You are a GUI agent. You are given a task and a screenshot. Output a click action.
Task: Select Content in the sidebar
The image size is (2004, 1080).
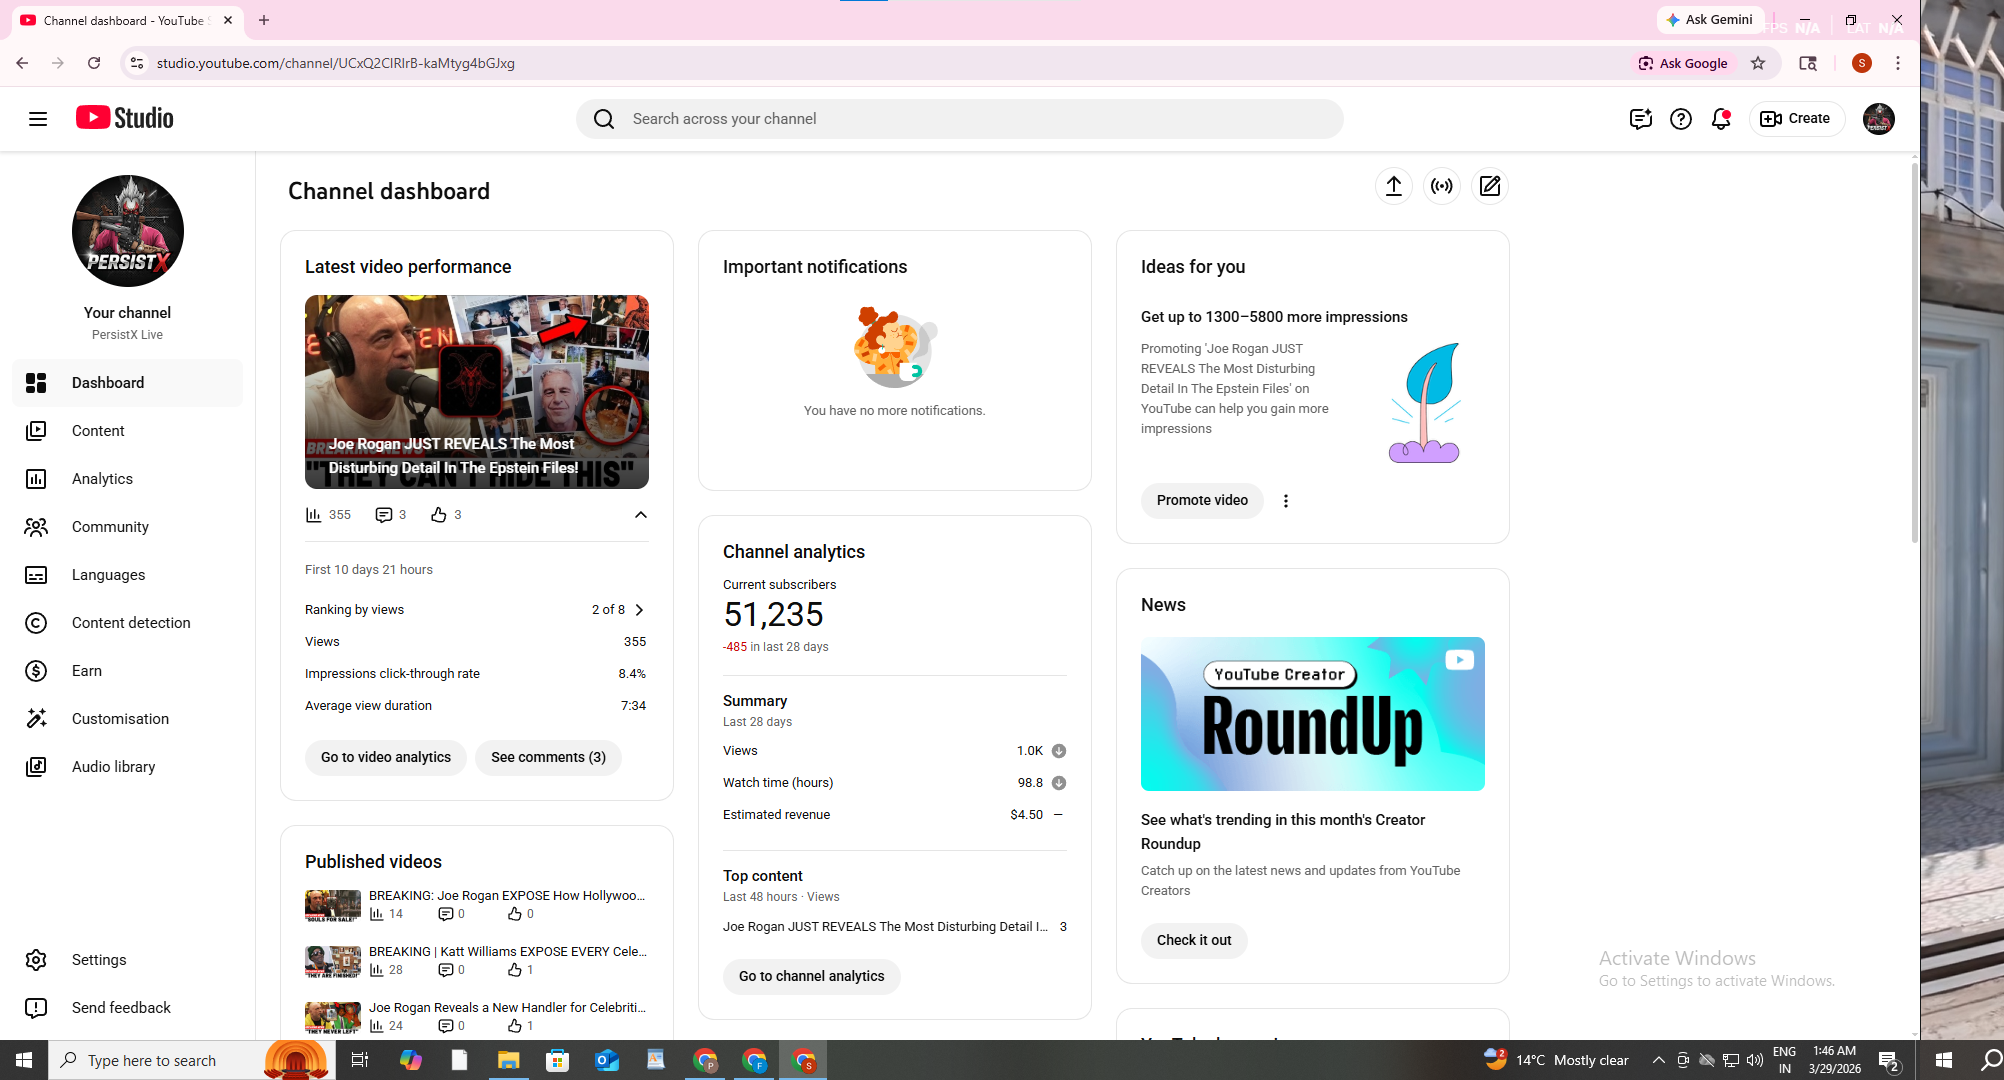pyautogui.click(x=98, y=431)
